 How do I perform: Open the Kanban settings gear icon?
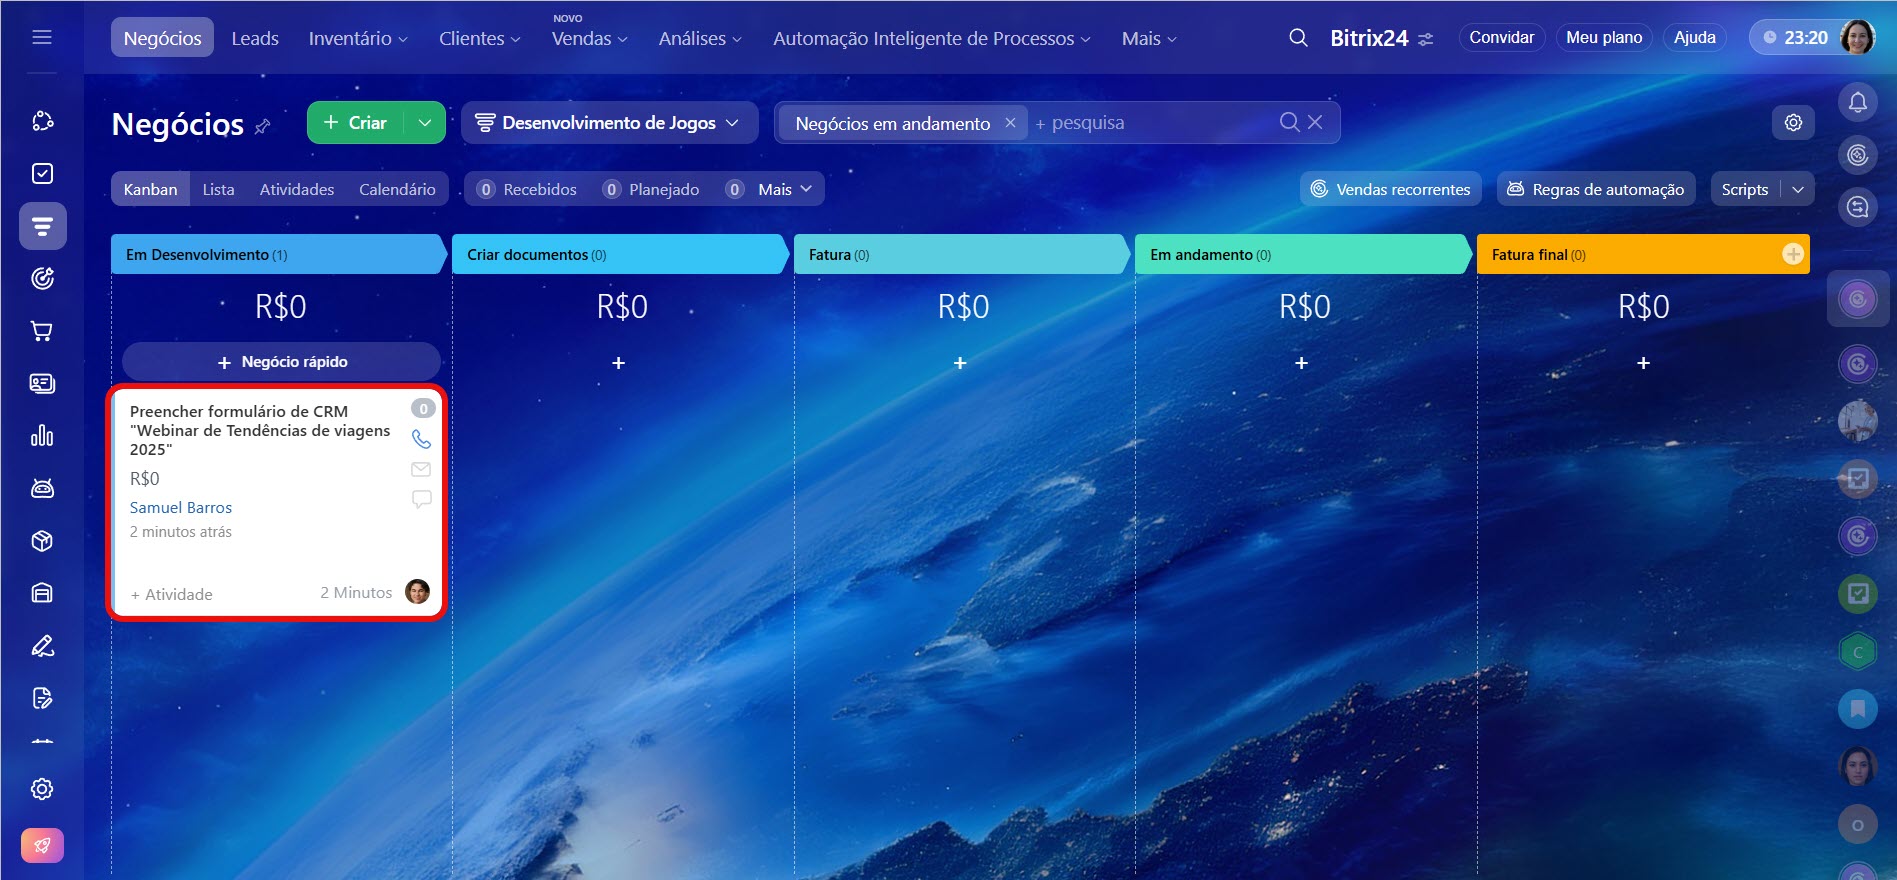click(1793, 122)
